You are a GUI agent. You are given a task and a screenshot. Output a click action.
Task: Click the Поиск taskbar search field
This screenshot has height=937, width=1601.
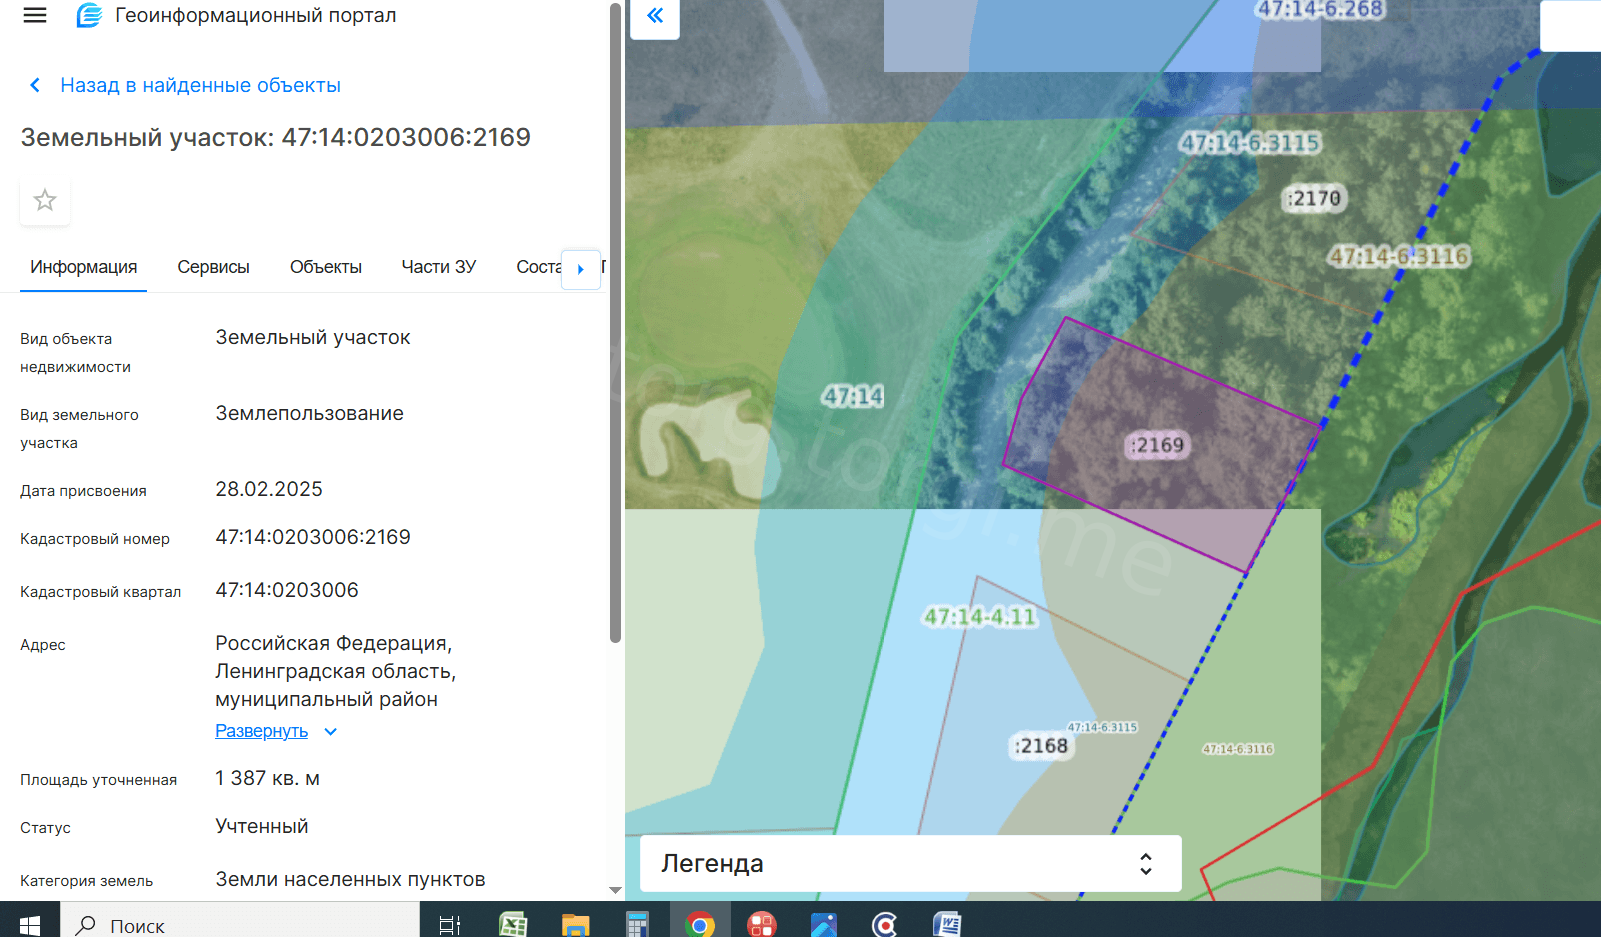[x=240, y=925]
